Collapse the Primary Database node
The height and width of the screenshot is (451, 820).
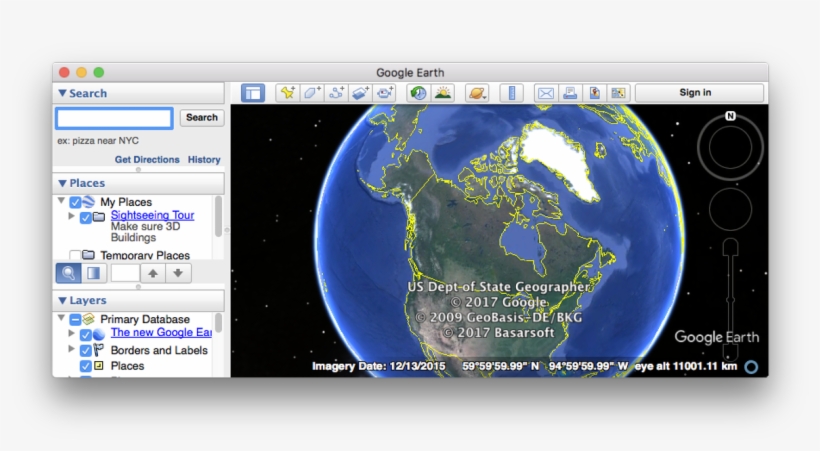pyautogui.click(x=61, y=318)
